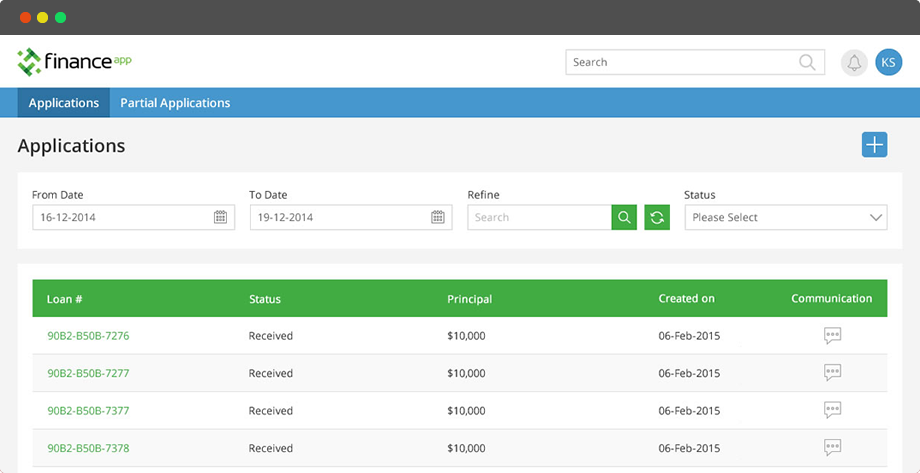Add a new application with plus button

[x=874, y=144]
